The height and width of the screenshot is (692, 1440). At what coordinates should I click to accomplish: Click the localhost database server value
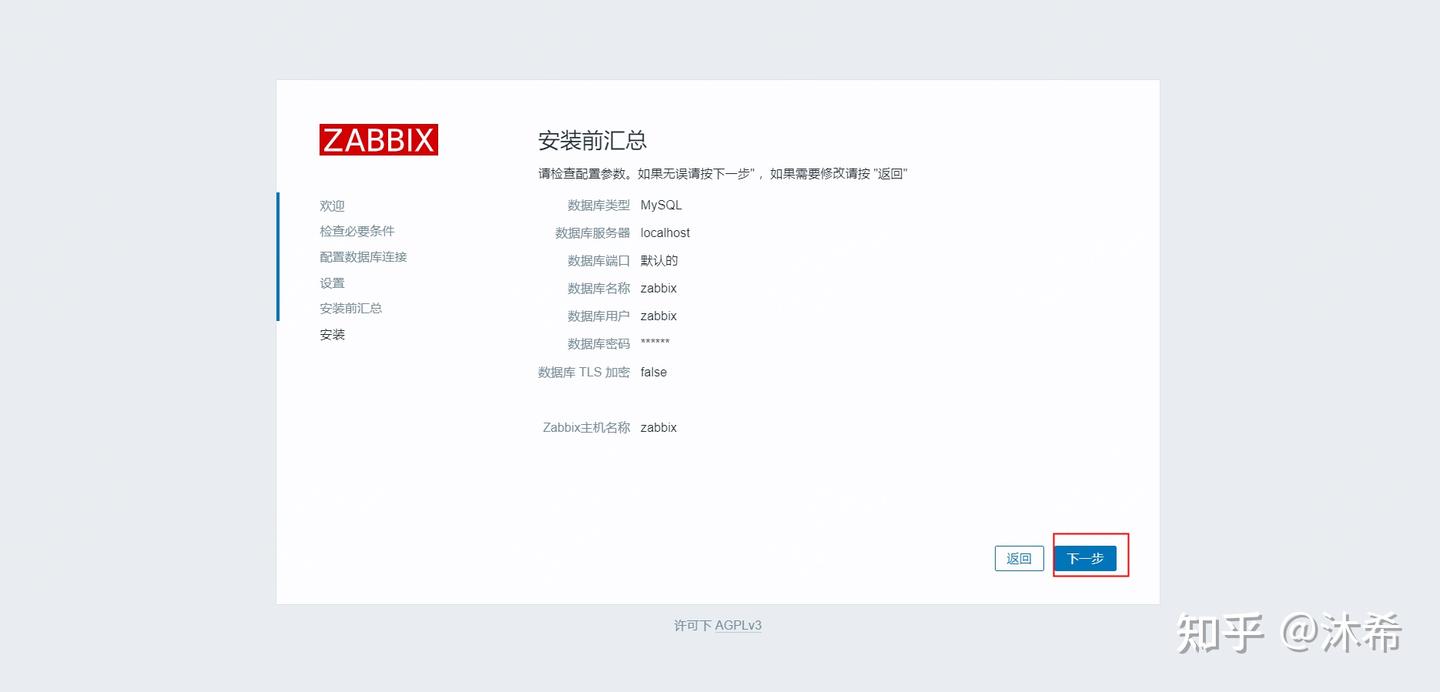[665, 232]
